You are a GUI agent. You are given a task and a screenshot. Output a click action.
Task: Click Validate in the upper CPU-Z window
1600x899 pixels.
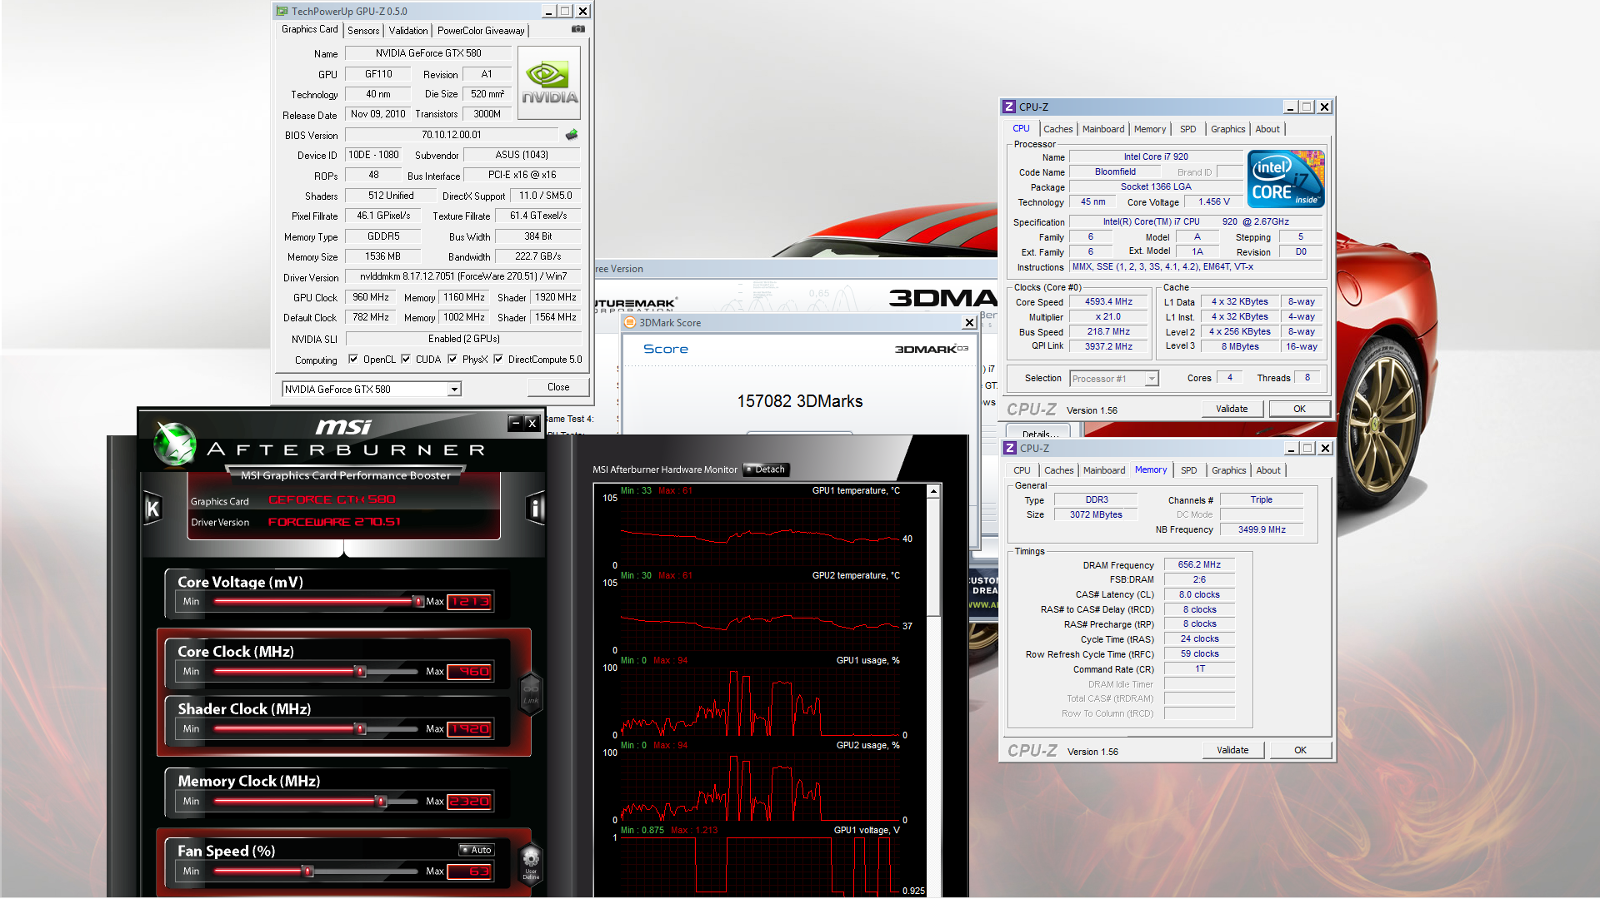[x=1232, y=409]
